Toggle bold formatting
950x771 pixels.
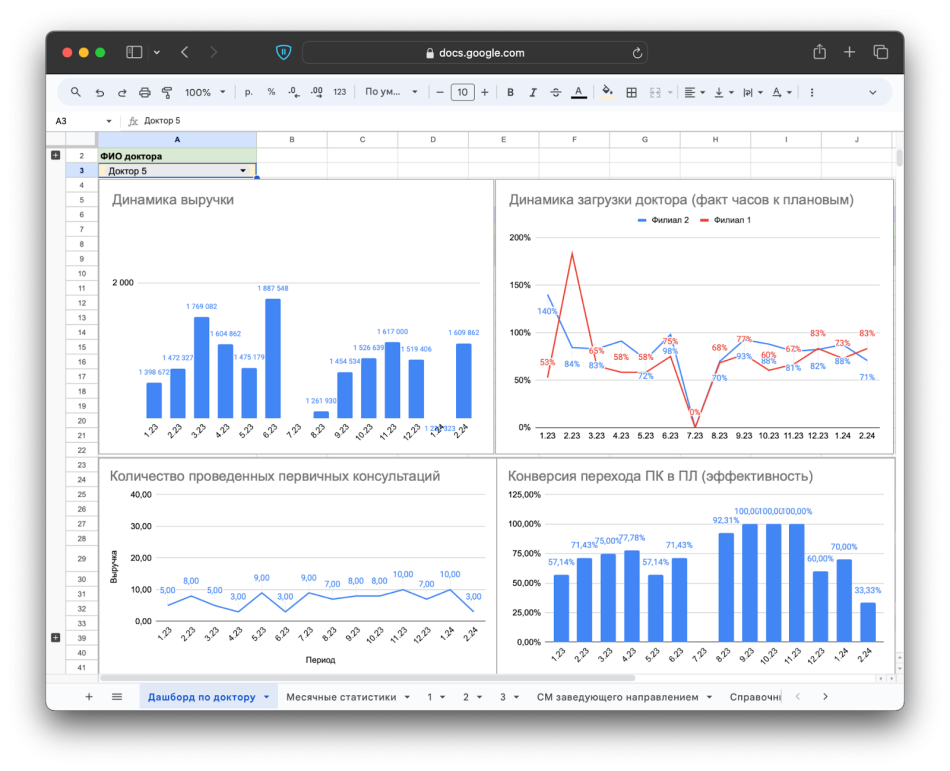pos(510,92)
